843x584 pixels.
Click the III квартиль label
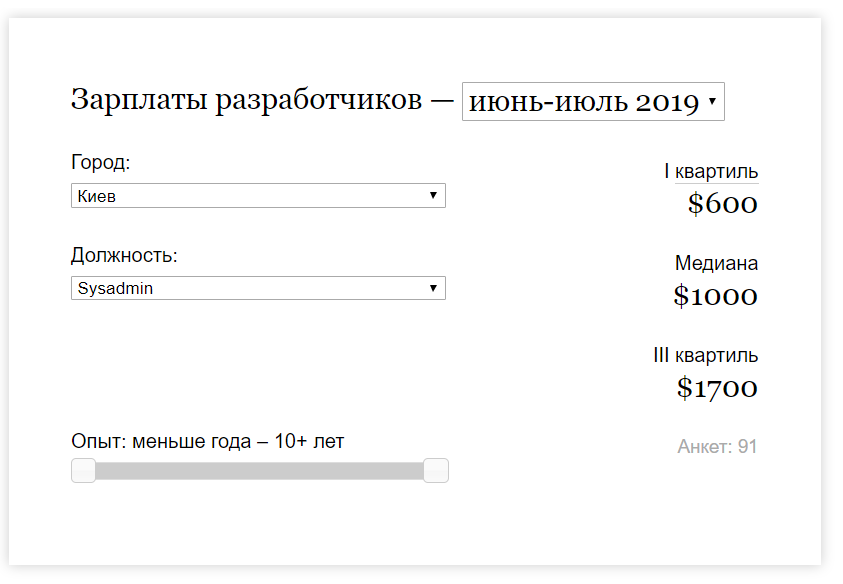point(705,356)
